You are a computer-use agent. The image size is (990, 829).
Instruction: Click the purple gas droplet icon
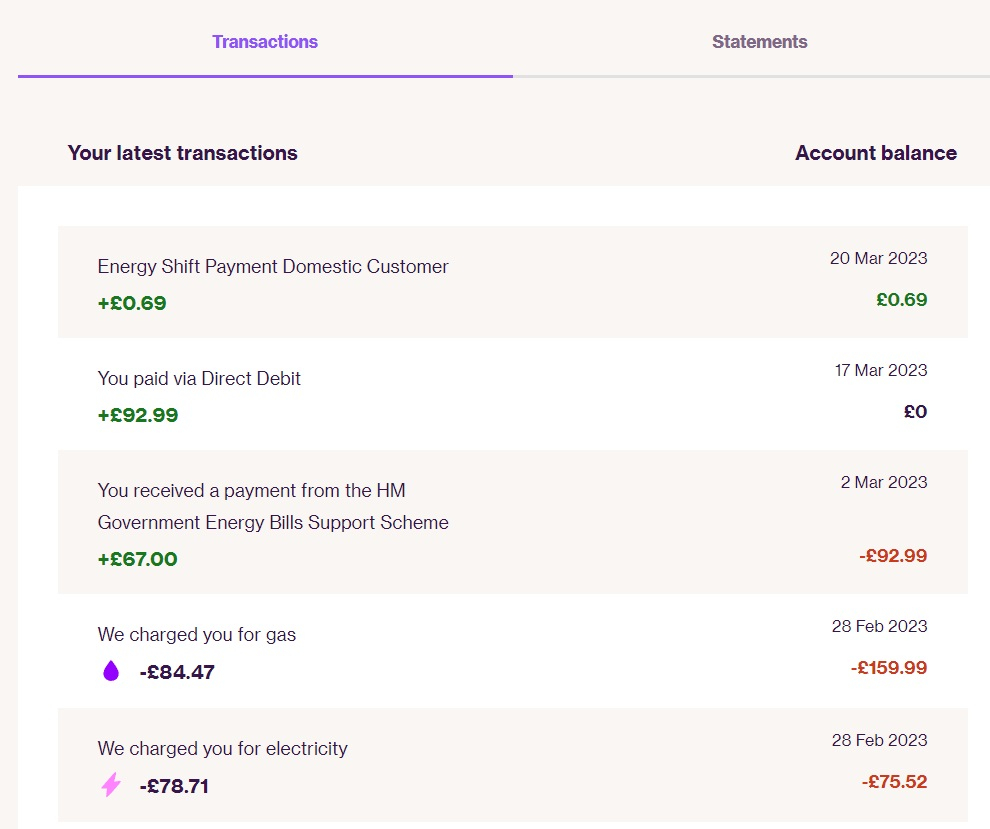coord(111,671)
